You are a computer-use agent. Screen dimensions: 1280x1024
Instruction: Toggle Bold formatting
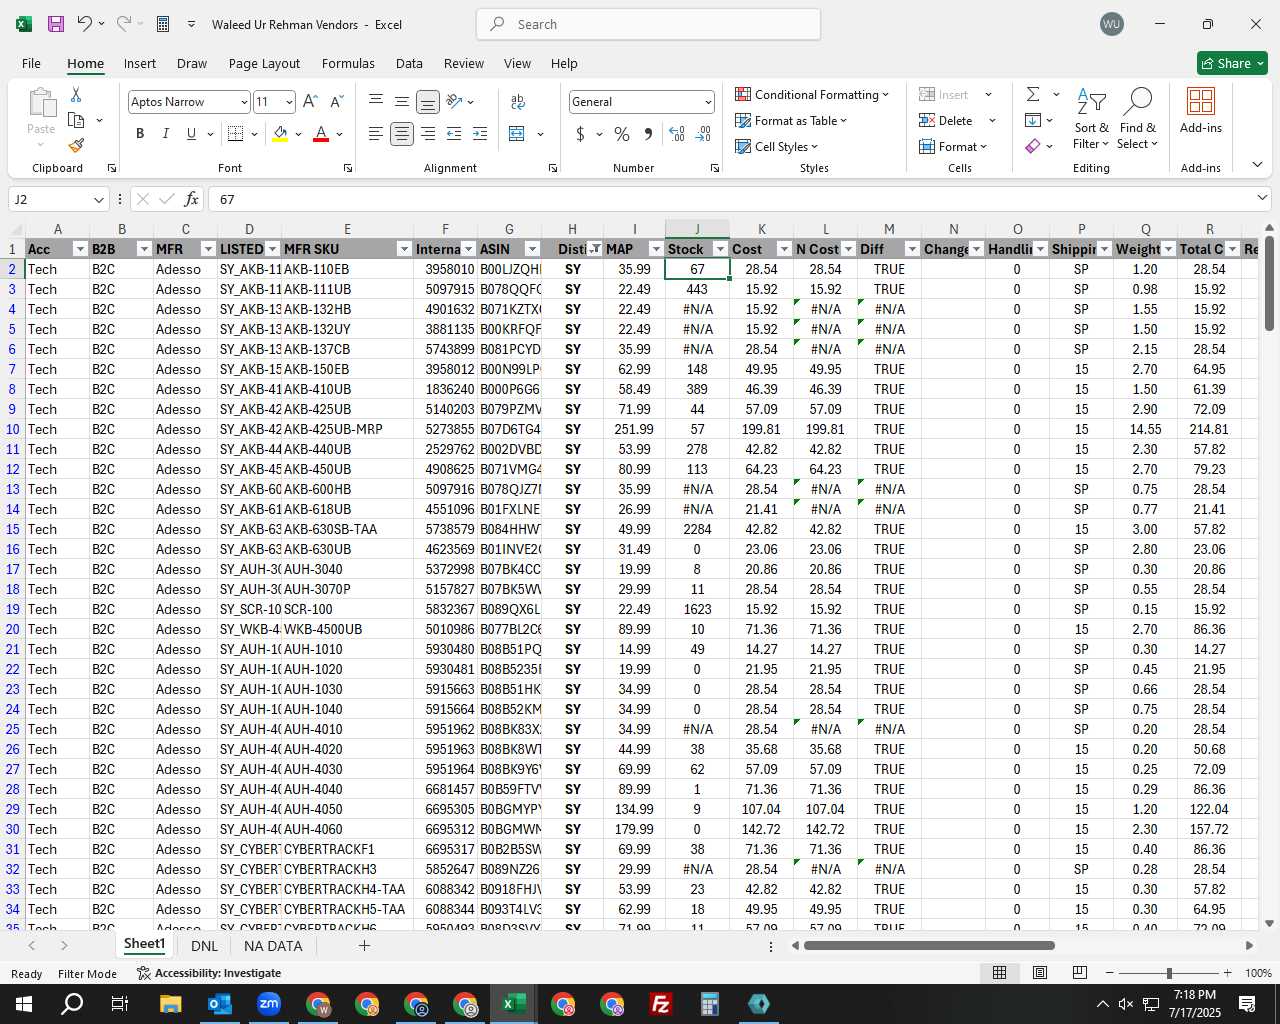tap(140, 133)
